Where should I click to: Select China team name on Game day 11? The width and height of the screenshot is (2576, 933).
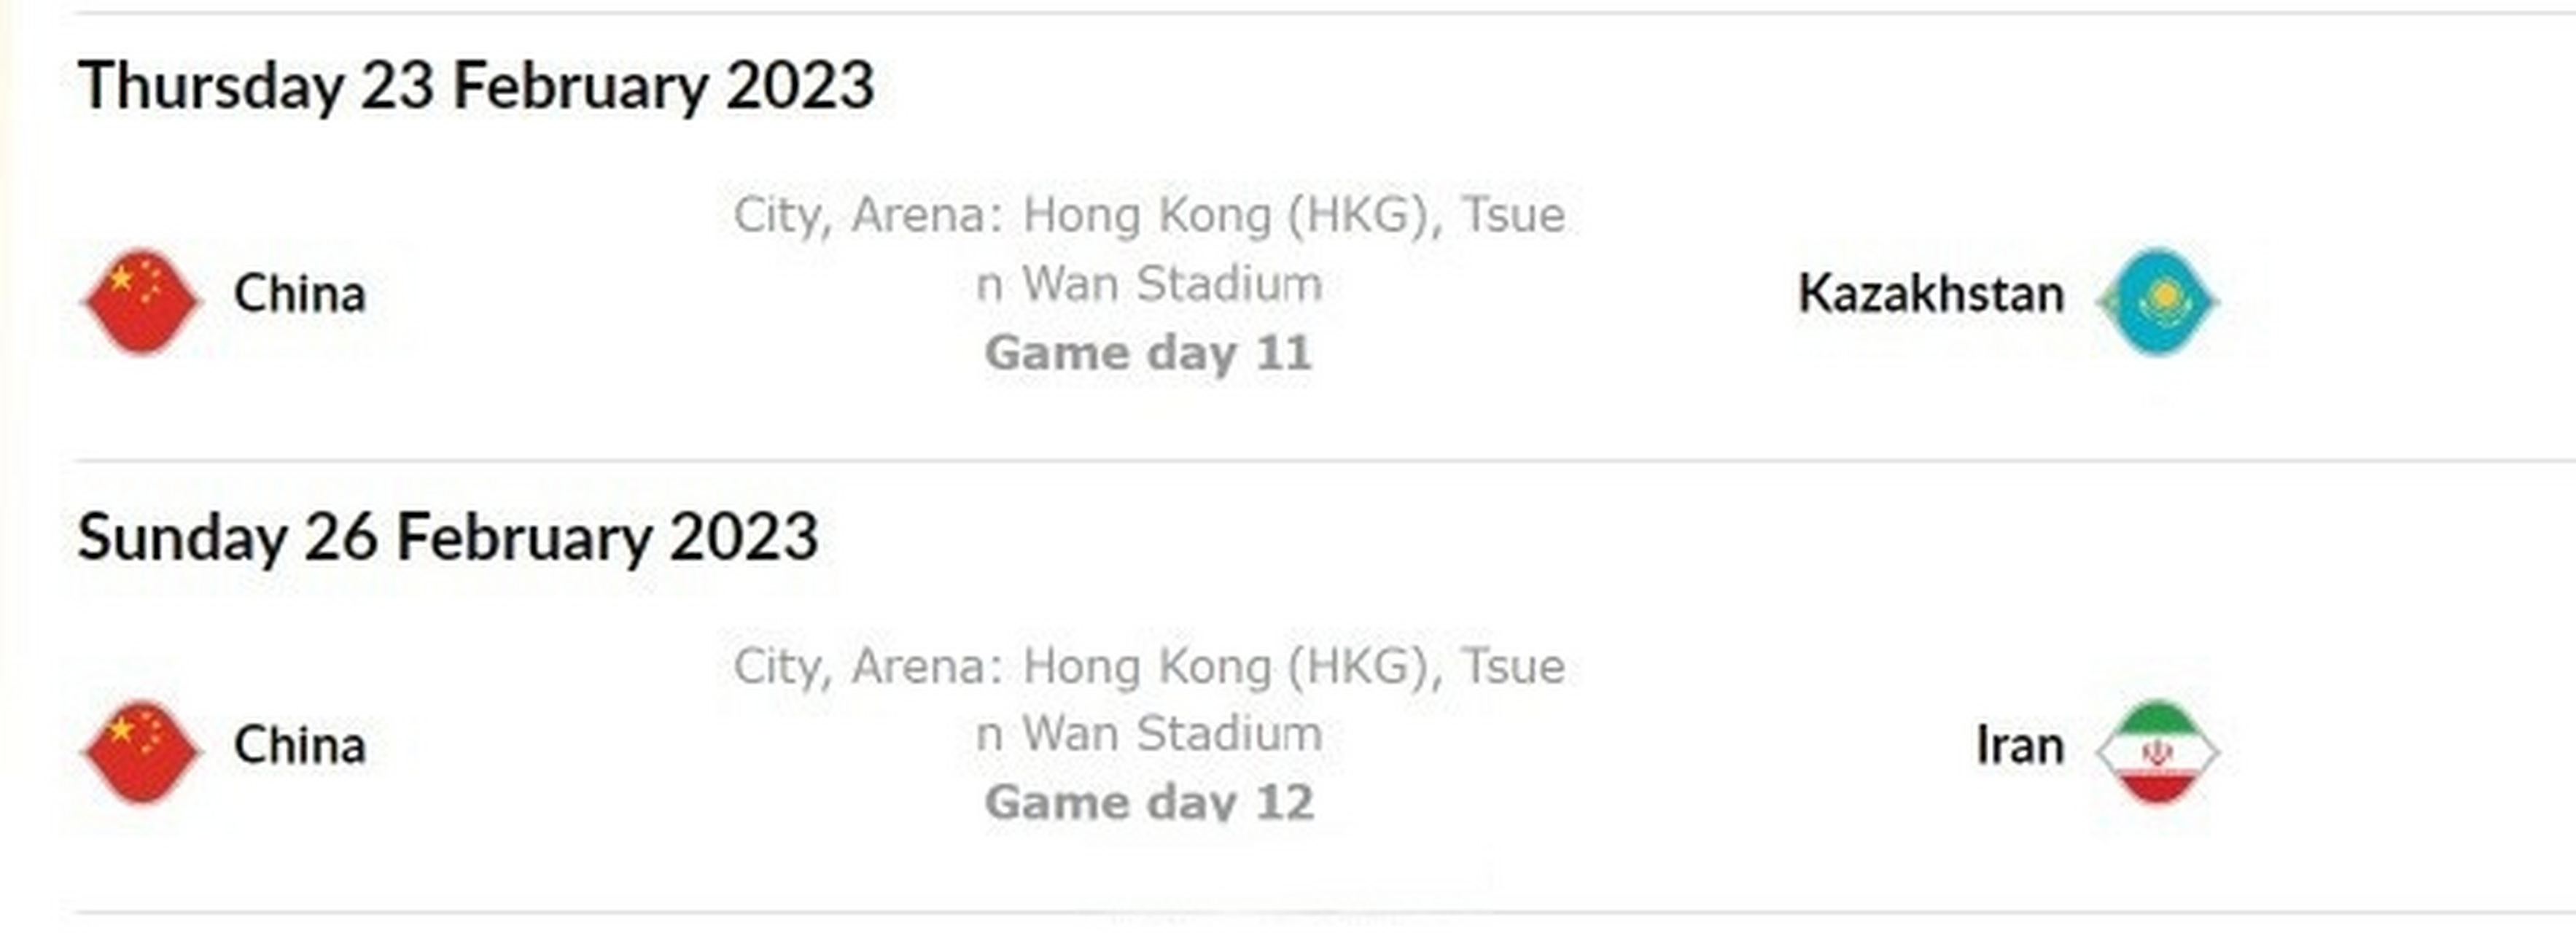[299, 294]
